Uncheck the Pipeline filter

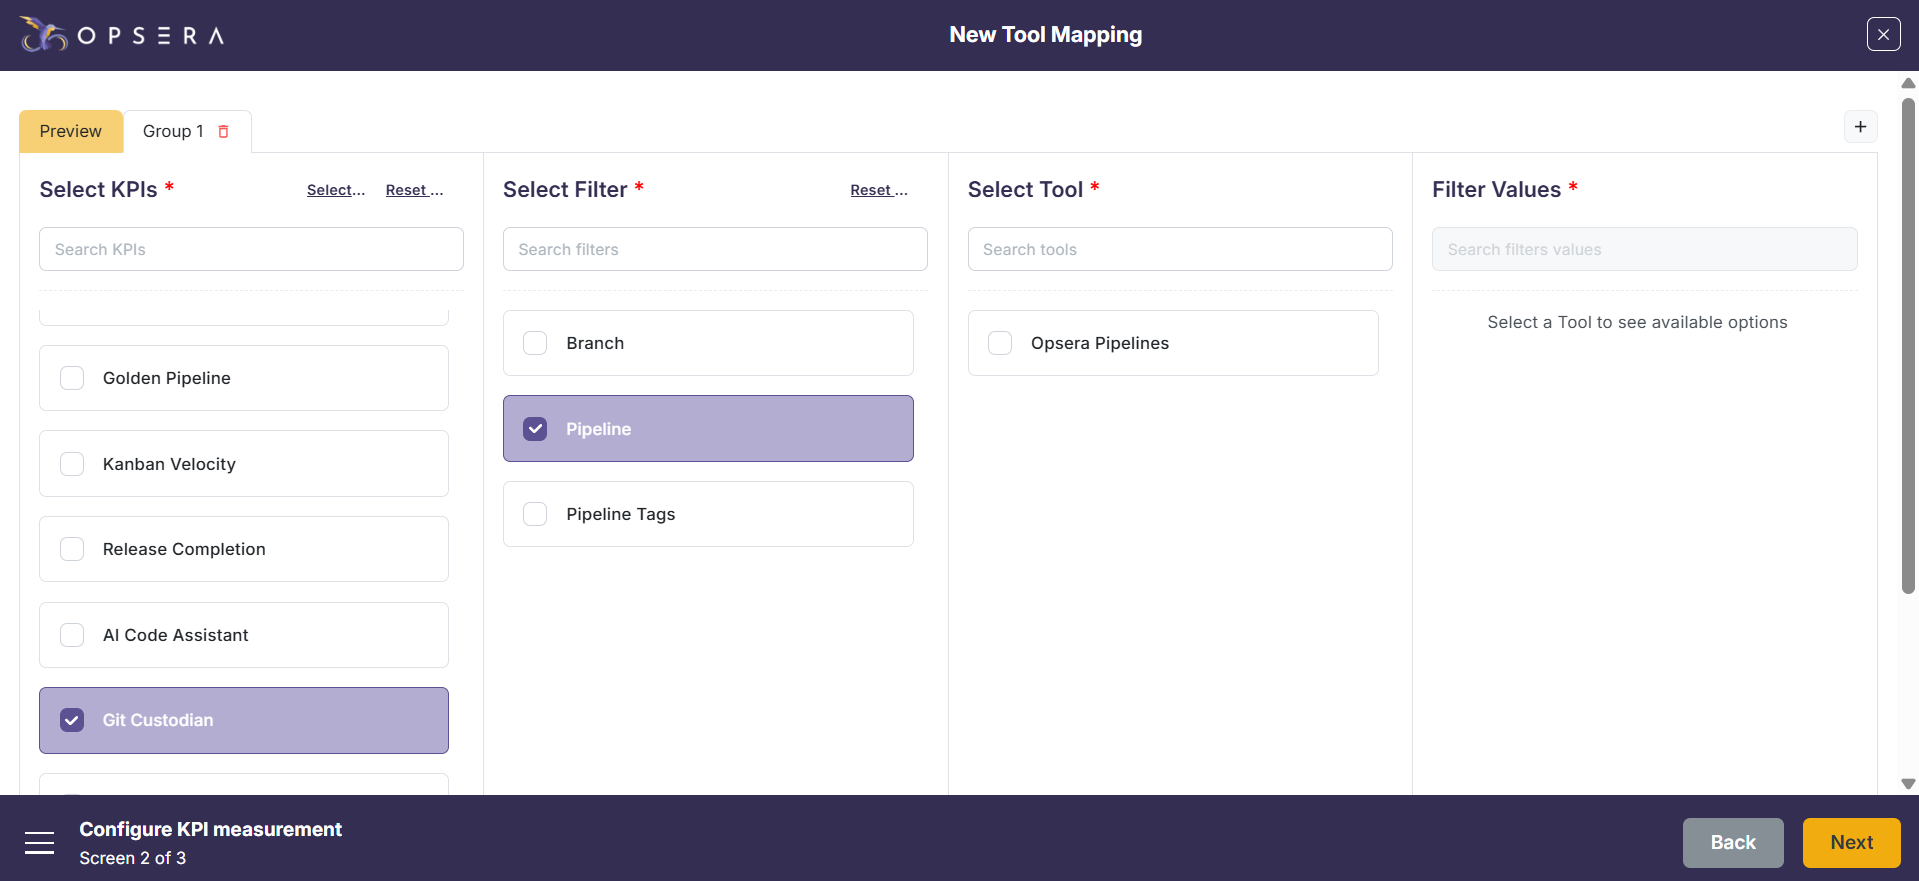[536, 429]
